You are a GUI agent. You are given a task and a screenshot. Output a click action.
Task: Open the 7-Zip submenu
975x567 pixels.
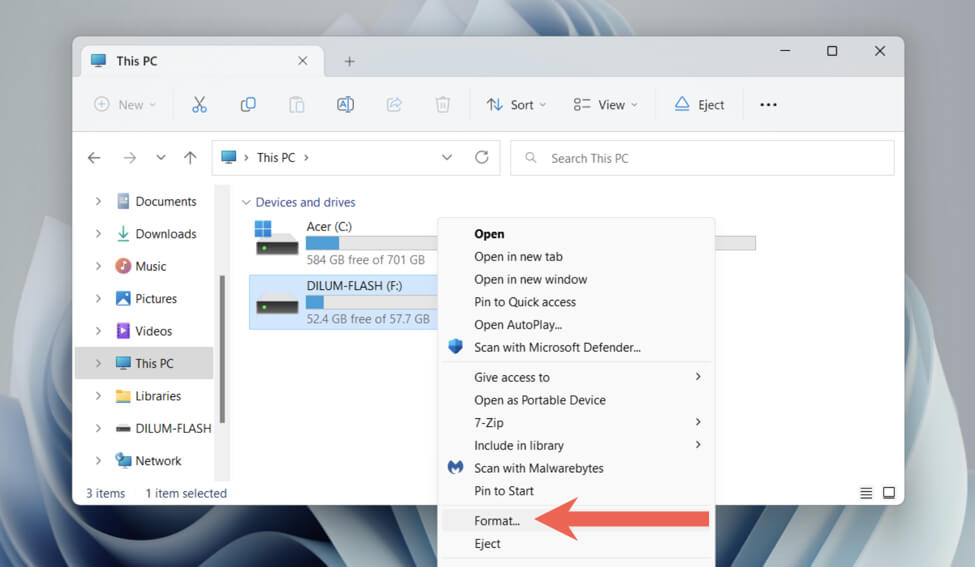pos(490,422)
